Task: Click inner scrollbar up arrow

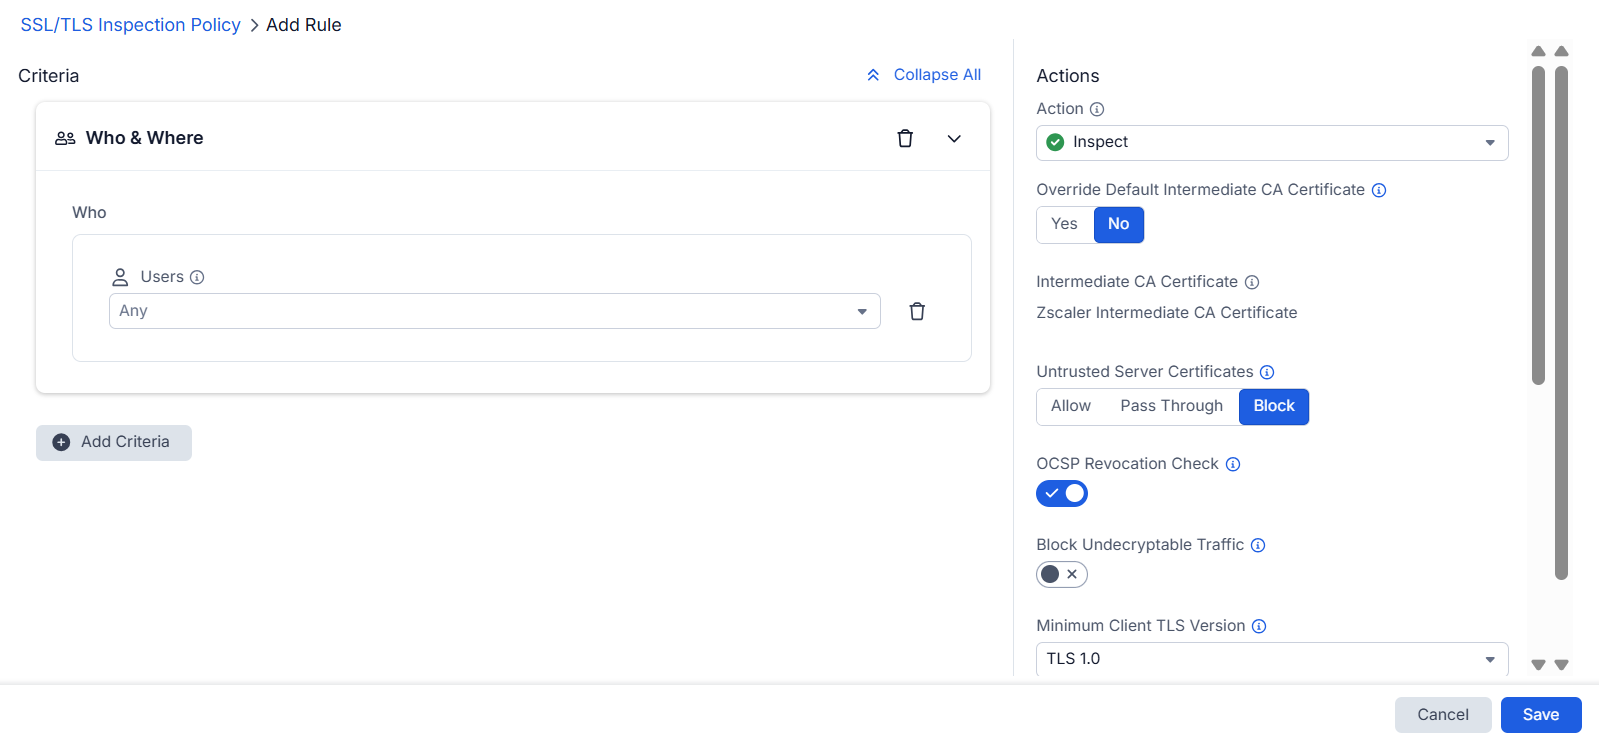Action: pyautogui.click(x=1539, y=51)
